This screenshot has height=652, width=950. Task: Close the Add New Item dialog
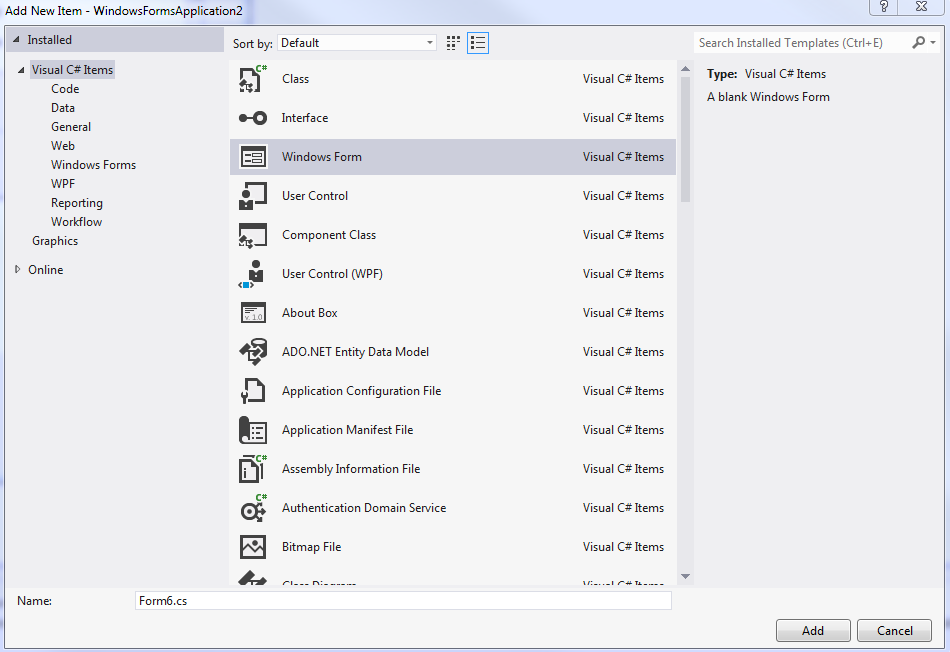(922, 7)
